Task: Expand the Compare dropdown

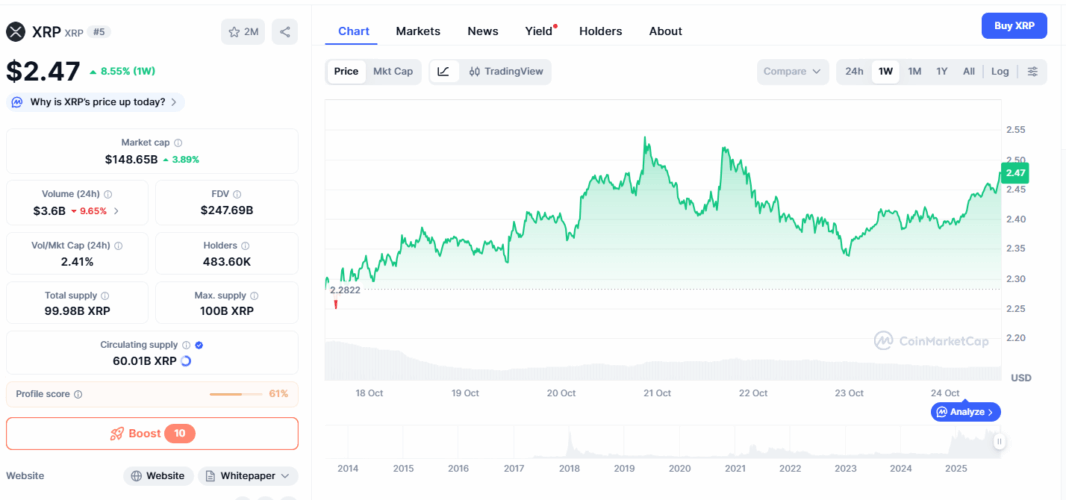Action: [x=792, y=71]
